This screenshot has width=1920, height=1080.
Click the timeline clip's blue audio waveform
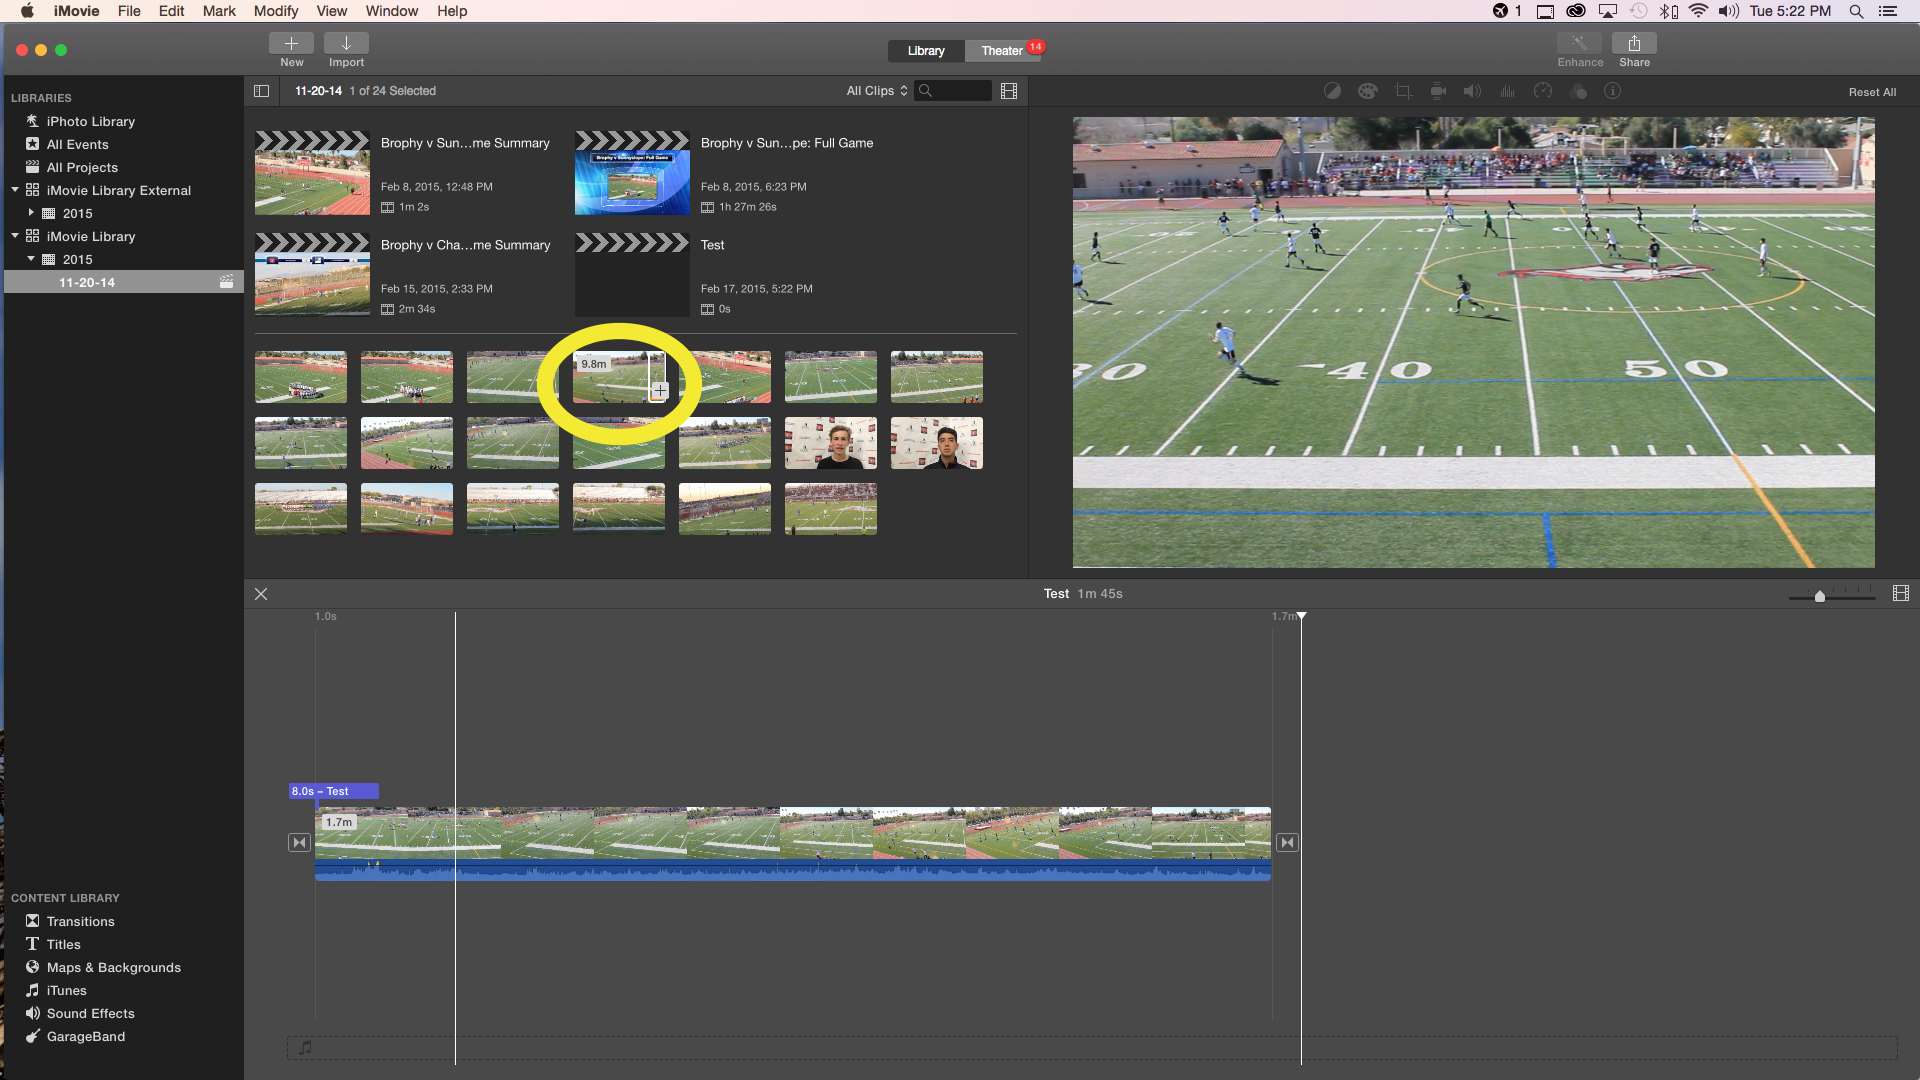click(x=793, y=870)
